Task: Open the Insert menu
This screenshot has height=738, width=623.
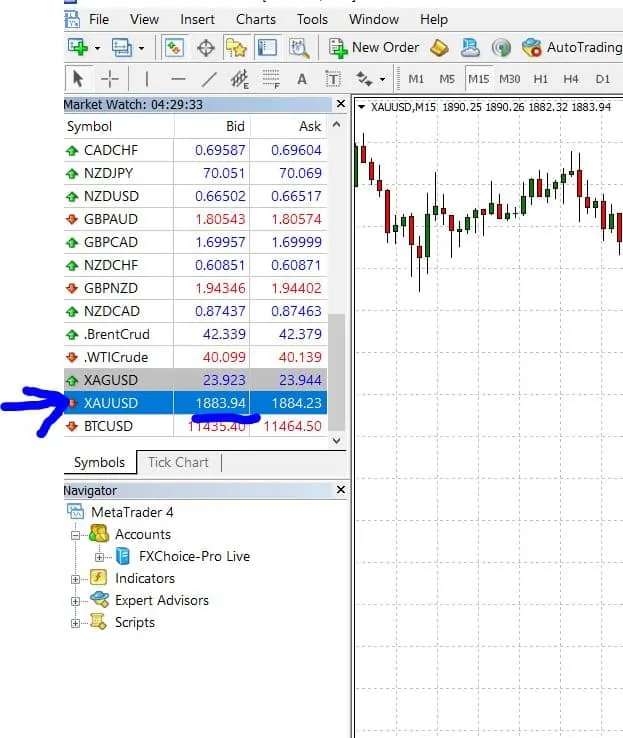Action: 198,19
